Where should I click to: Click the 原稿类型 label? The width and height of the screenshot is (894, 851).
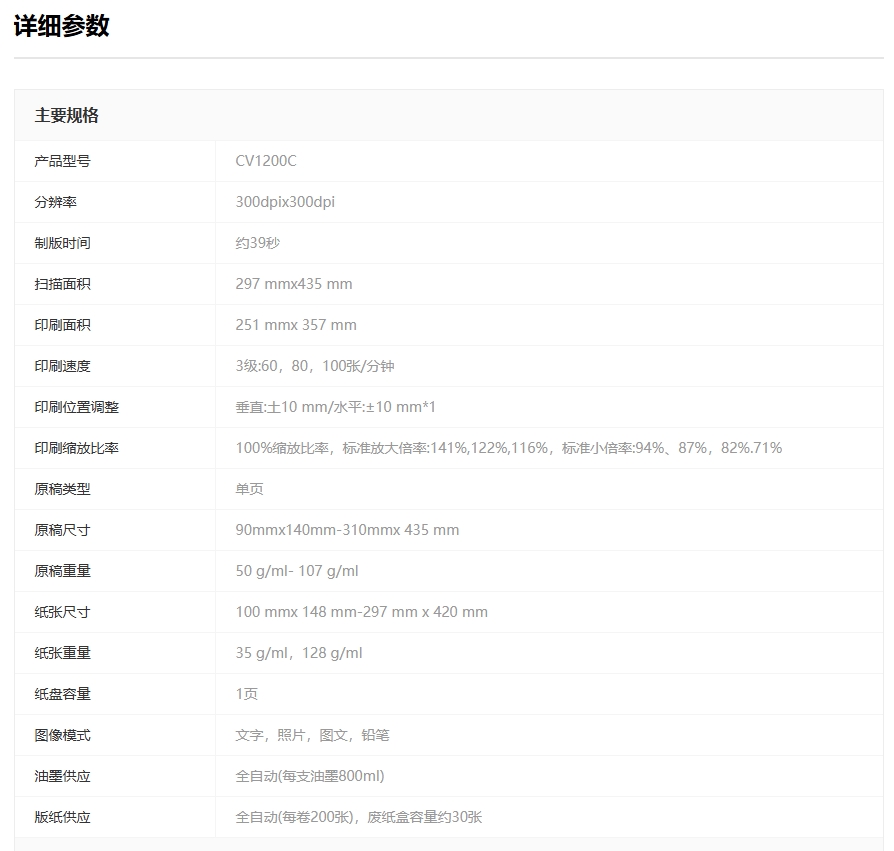point(62,490)
